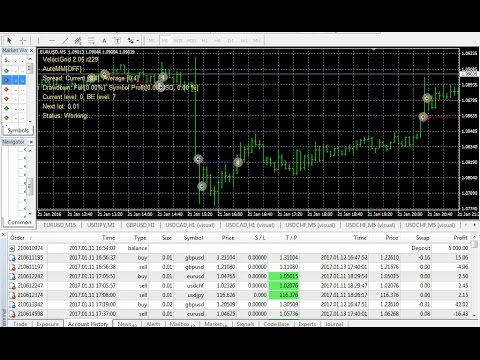Switch to USDJPY,M1 chart tab
Screen dimensions: 480x360
click(101, 225)
